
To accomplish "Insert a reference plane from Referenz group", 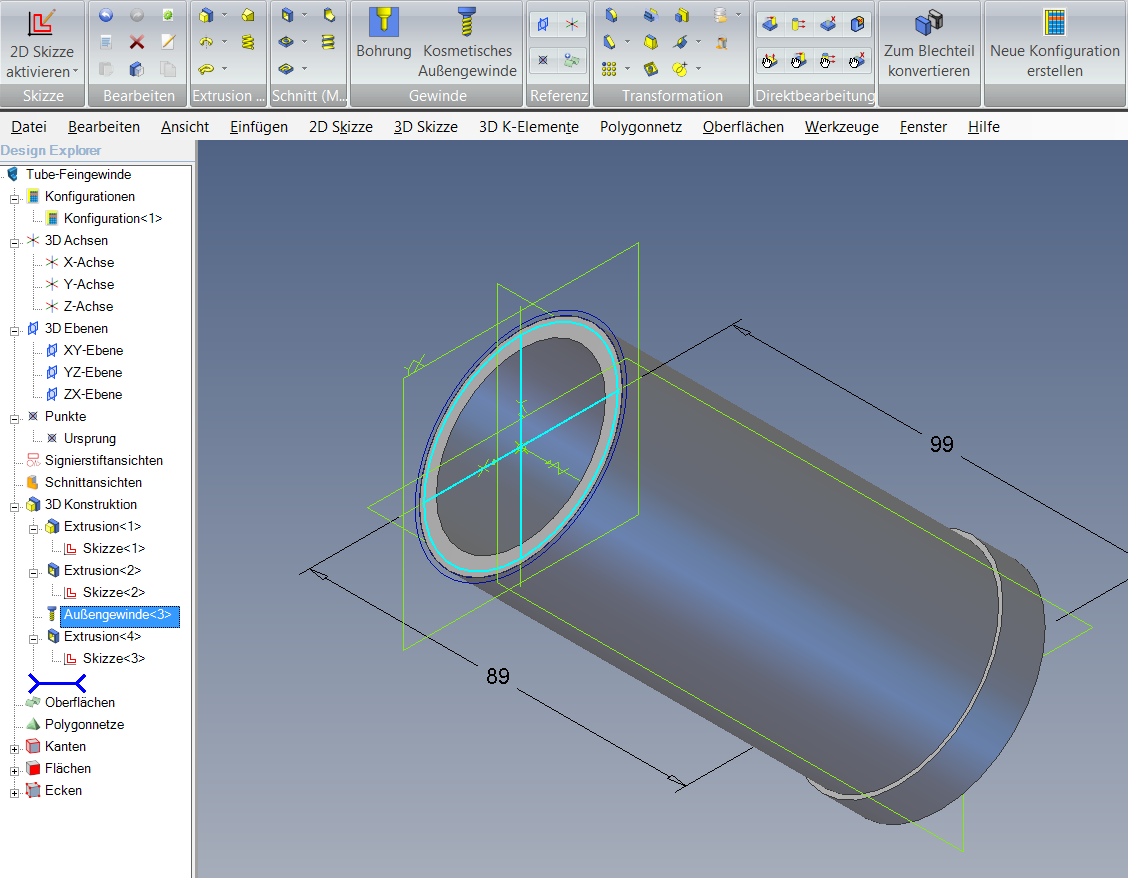I will click(x=543, y=24).
